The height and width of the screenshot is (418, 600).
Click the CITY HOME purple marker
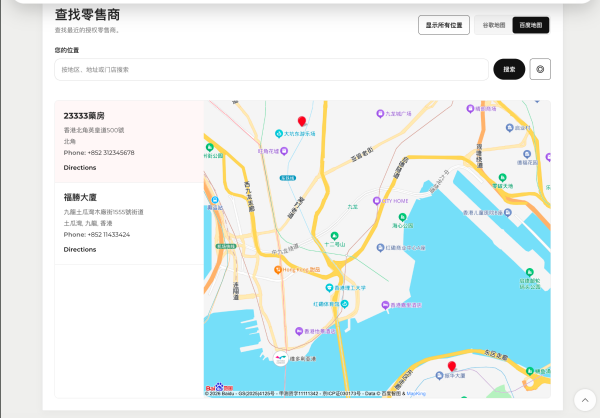(x=377, y=201)
